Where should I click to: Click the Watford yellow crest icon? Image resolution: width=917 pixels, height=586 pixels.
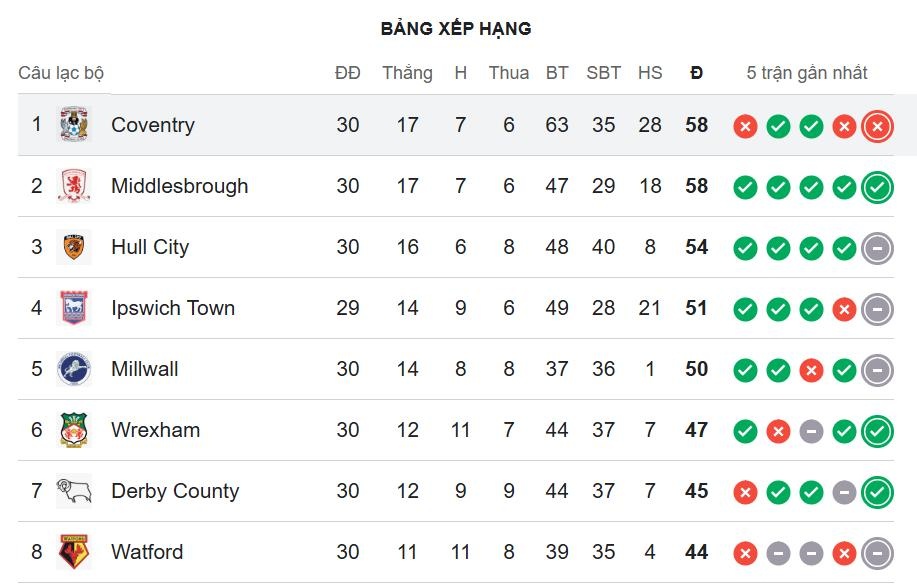coord(74,552)
